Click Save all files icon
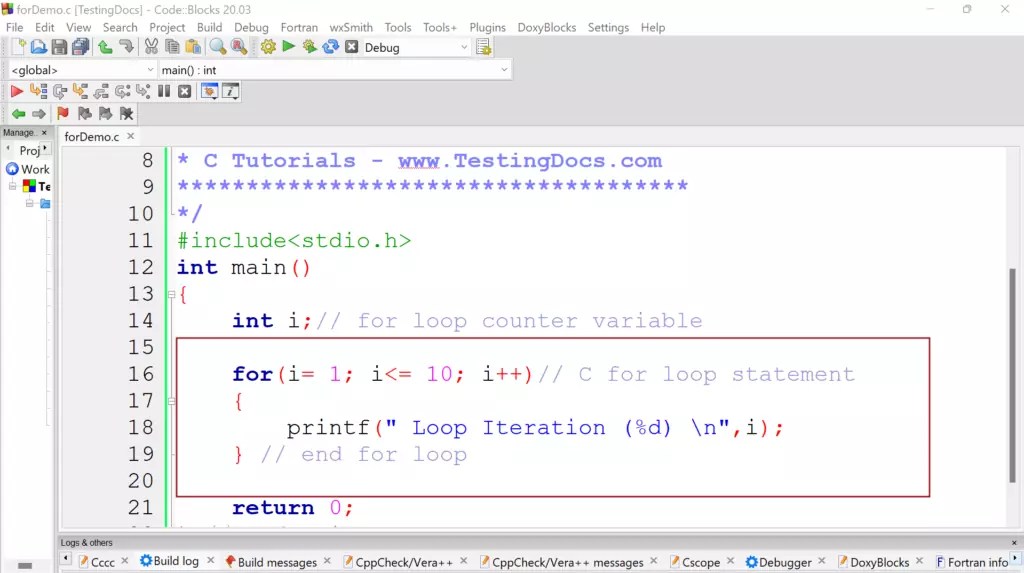The width and height of the screenshot is (1024, 573). (80, 47)
